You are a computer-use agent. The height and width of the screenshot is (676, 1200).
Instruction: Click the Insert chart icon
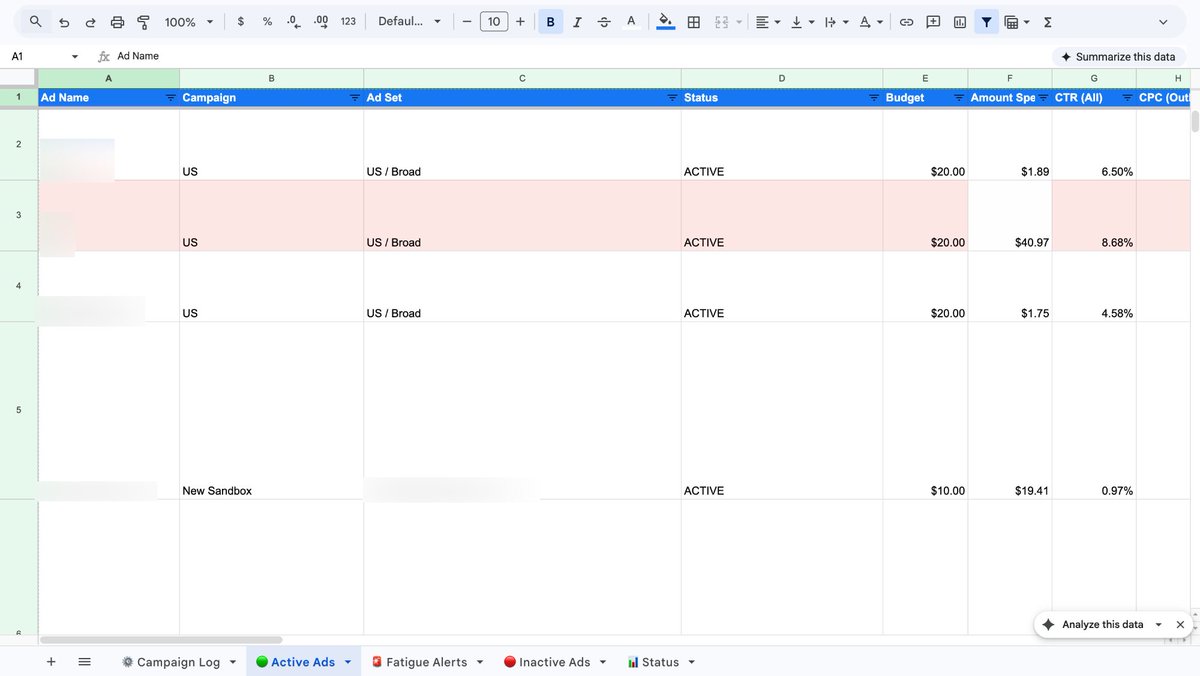(x=960, y=21)
